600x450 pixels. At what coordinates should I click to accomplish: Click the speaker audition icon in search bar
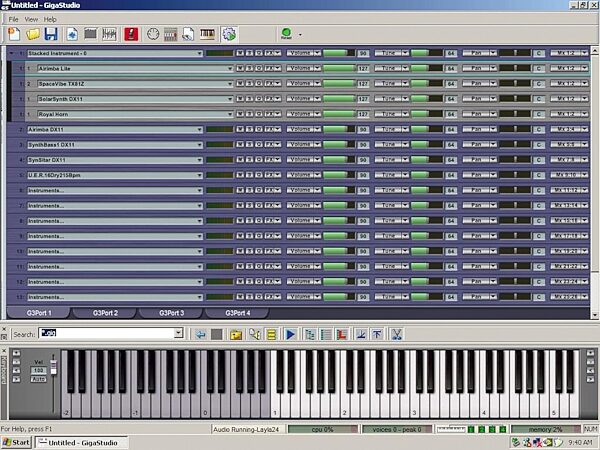[254, 335]
